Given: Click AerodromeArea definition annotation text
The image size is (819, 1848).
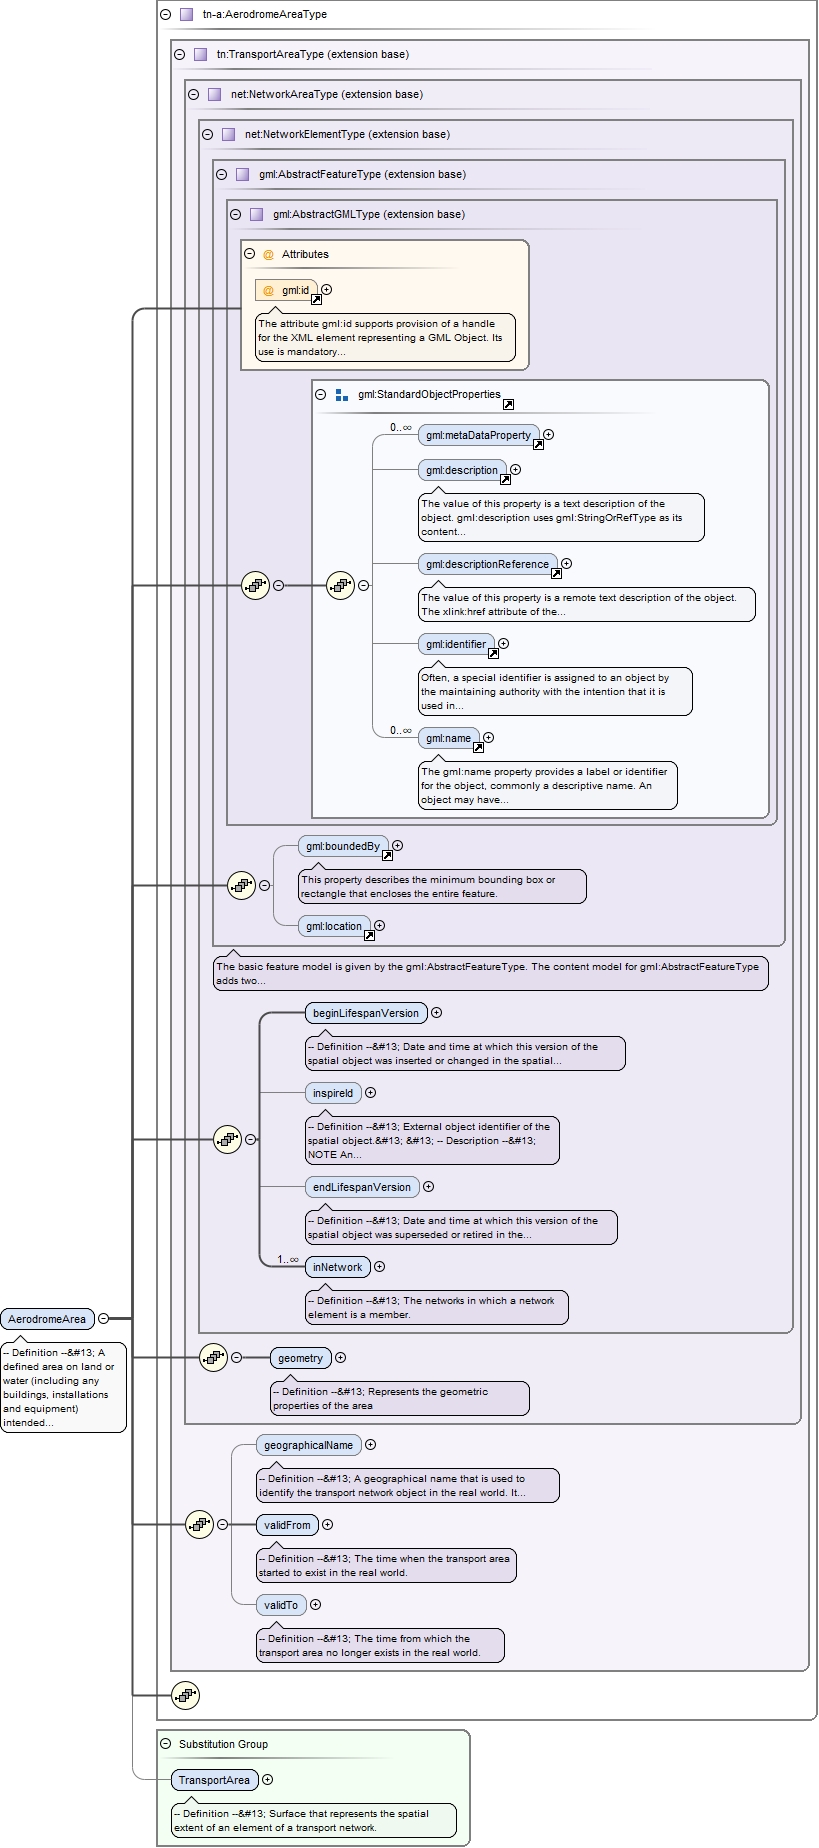Looking at the screenshot, I should click(63, 1387).
